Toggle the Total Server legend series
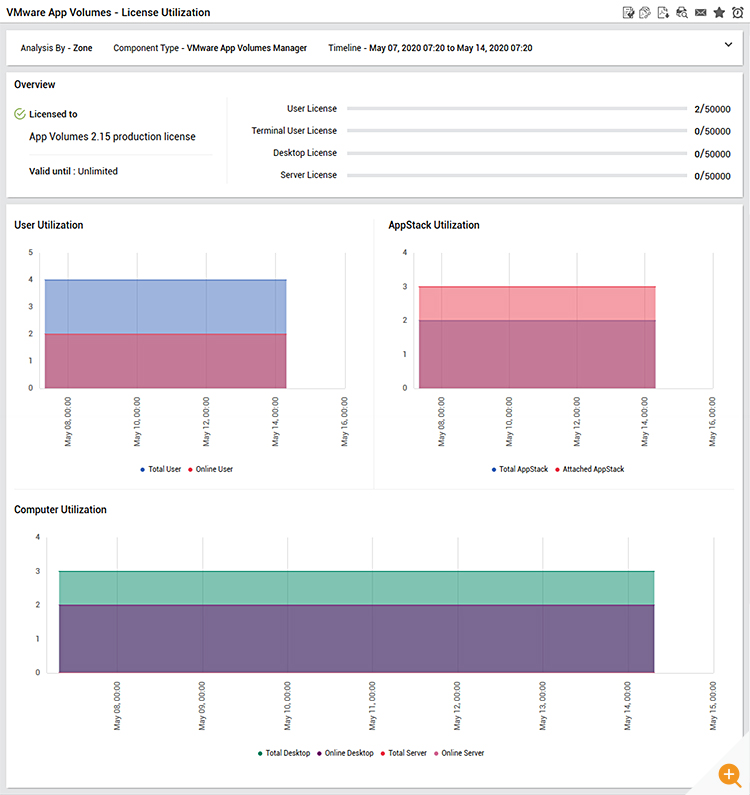Screen dimensions: 750x795 404,753
